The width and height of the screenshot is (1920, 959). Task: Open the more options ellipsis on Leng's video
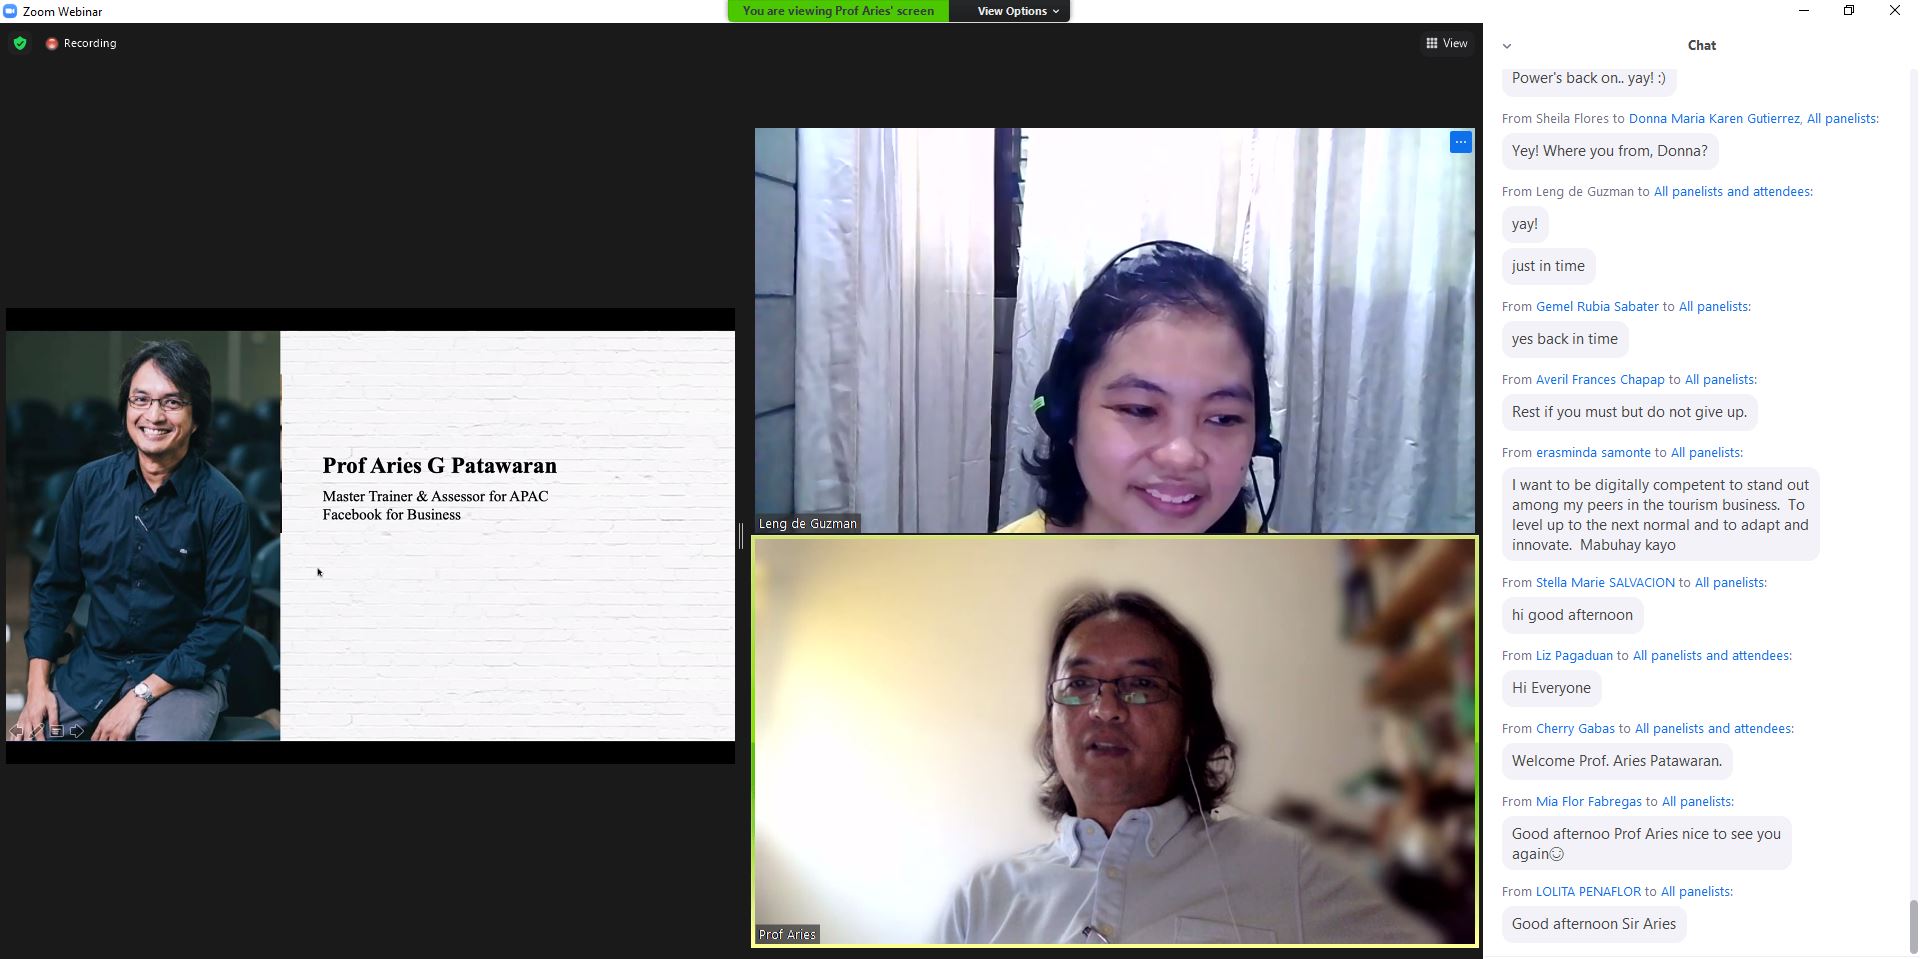(1460, 142)
